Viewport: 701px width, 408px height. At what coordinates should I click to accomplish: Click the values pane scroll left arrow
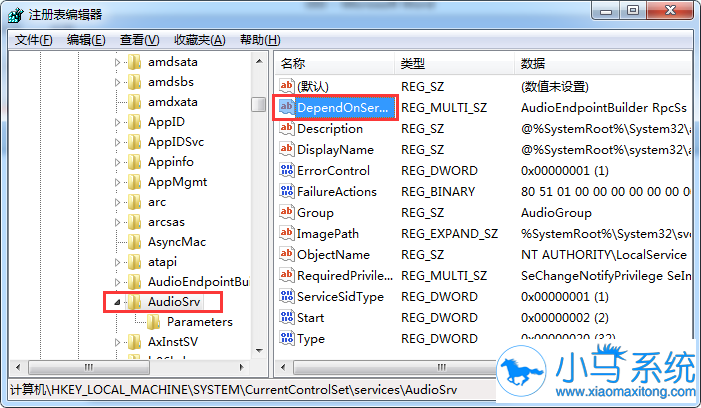pyautogui.click(x=283, y=367)
